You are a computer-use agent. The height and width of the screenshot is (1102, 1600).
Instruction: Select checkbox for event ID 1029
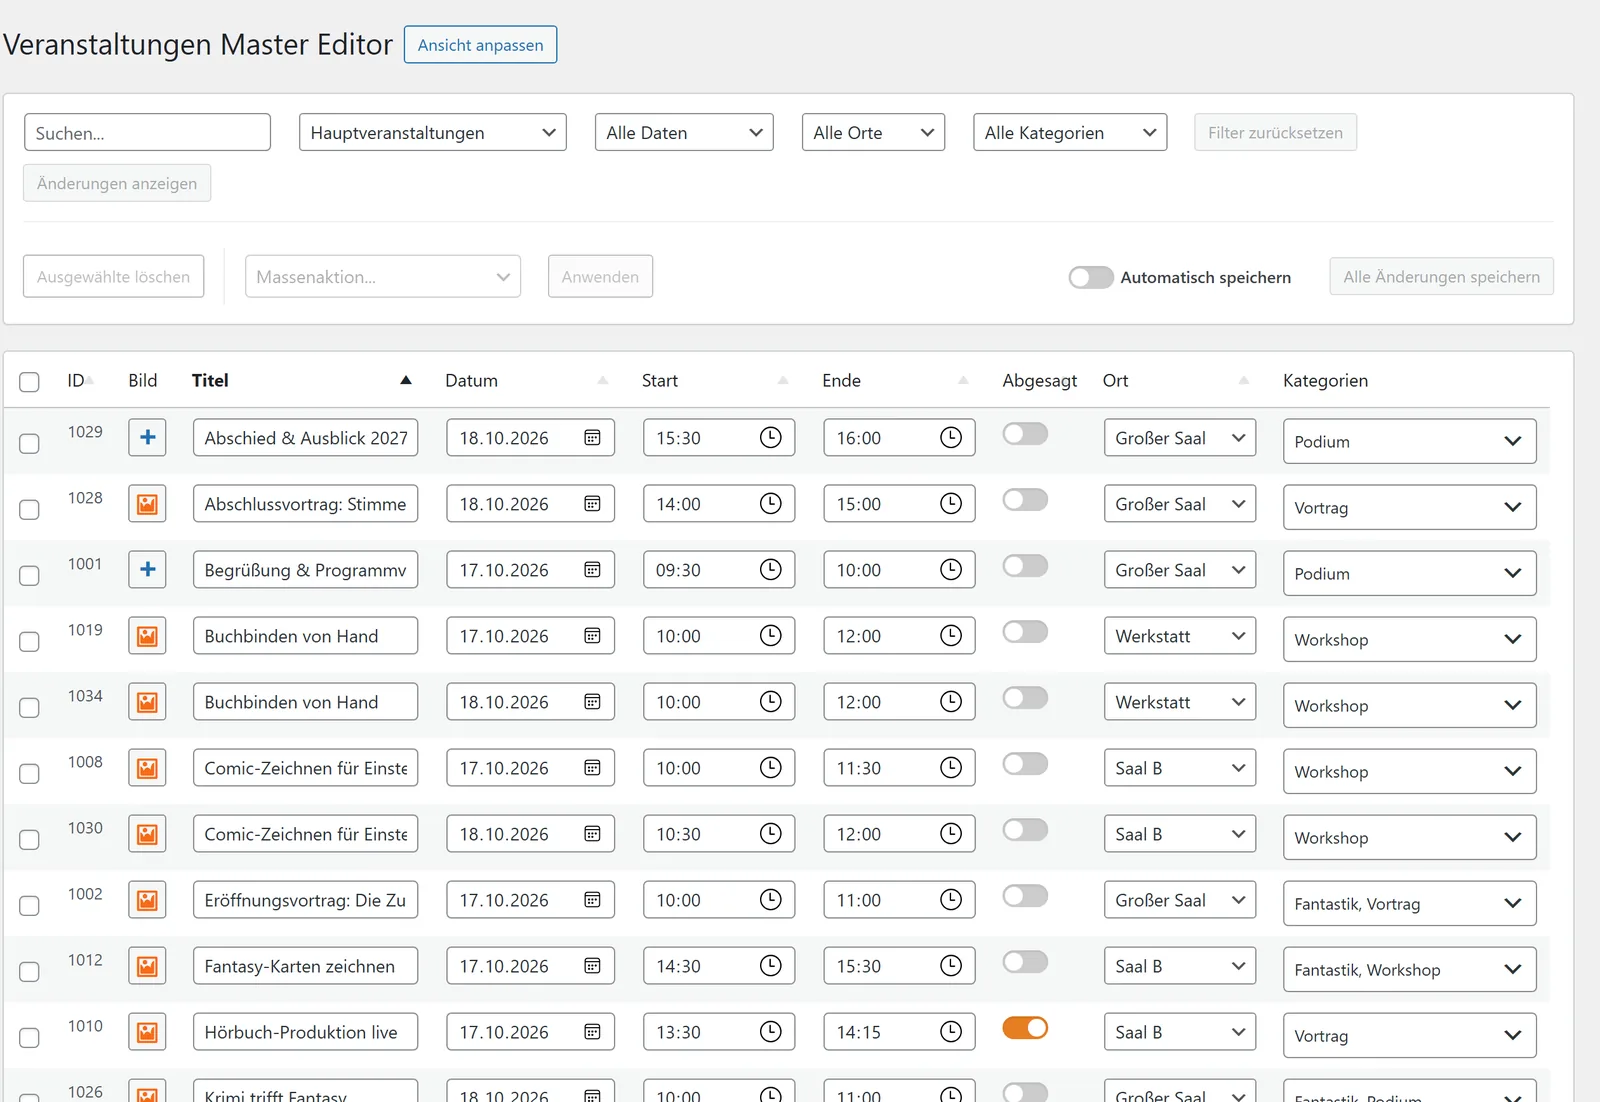29,443
